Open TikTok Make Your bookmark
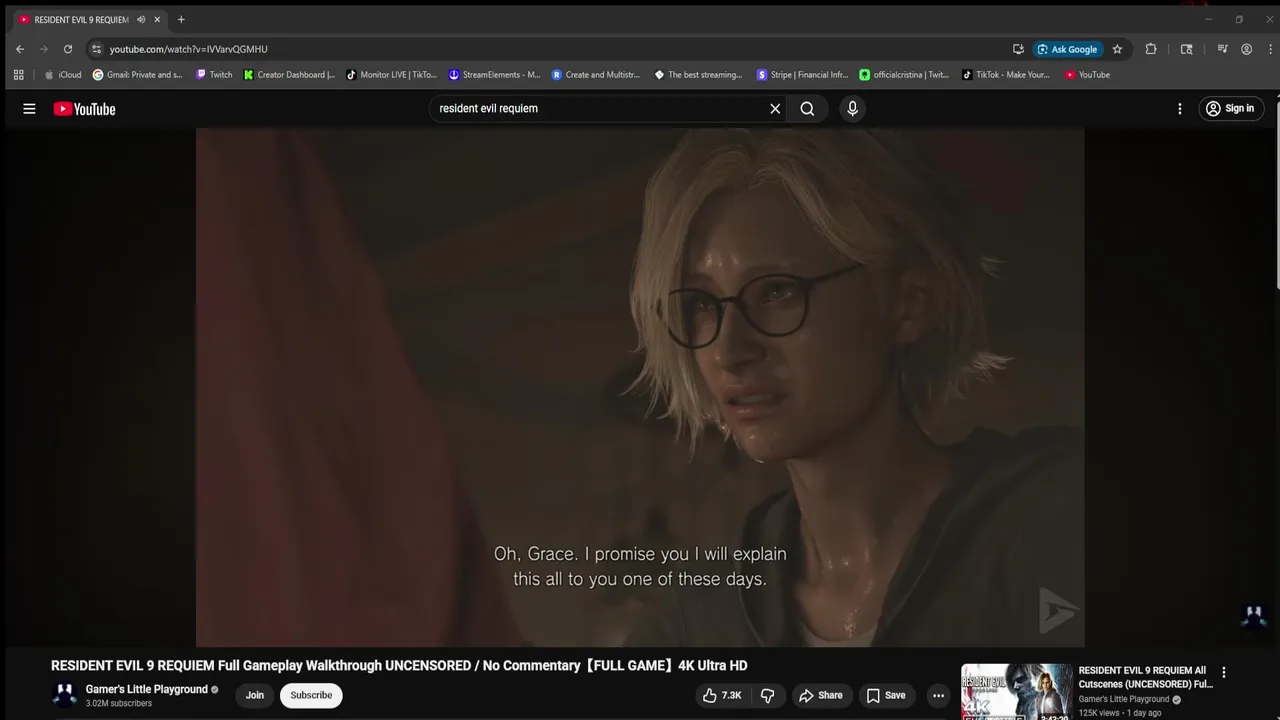The image size is (1280, 720). [1006, 75]
